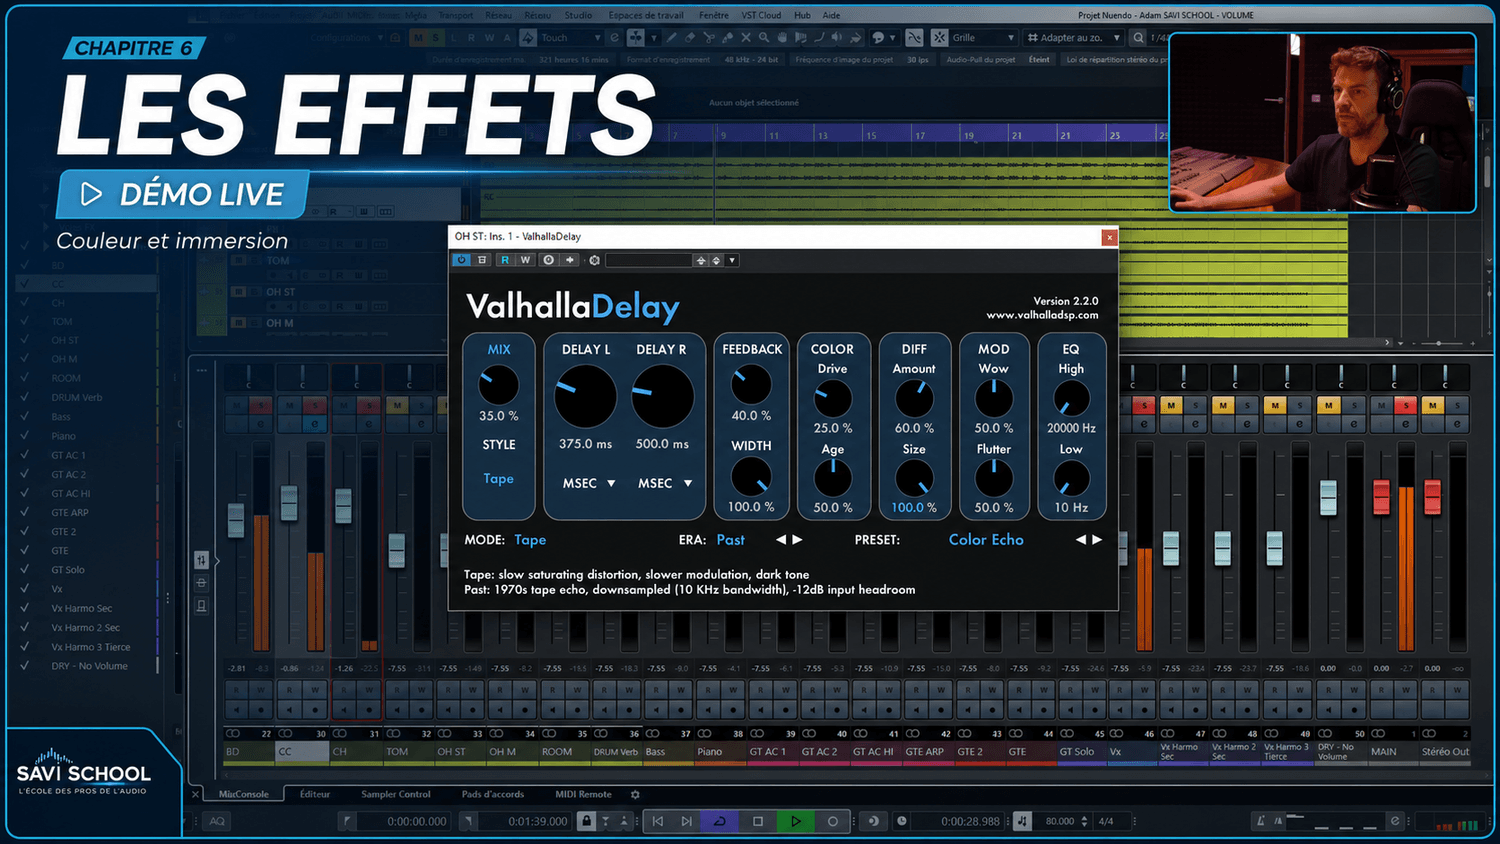
Task: Open the Touch automation mode dropdown
Action: (x=571, y=38)
